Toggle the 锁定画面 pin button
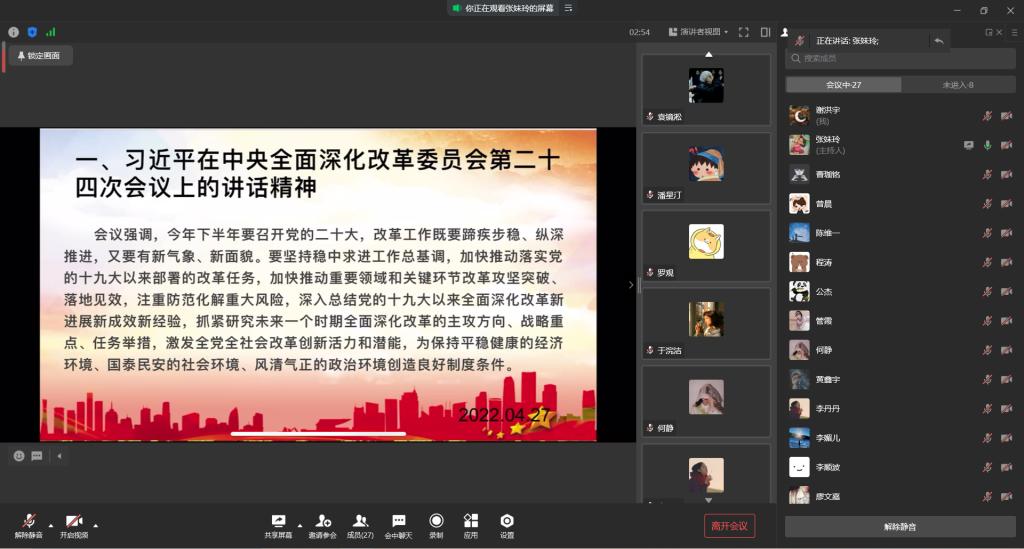 coord(39,56)
